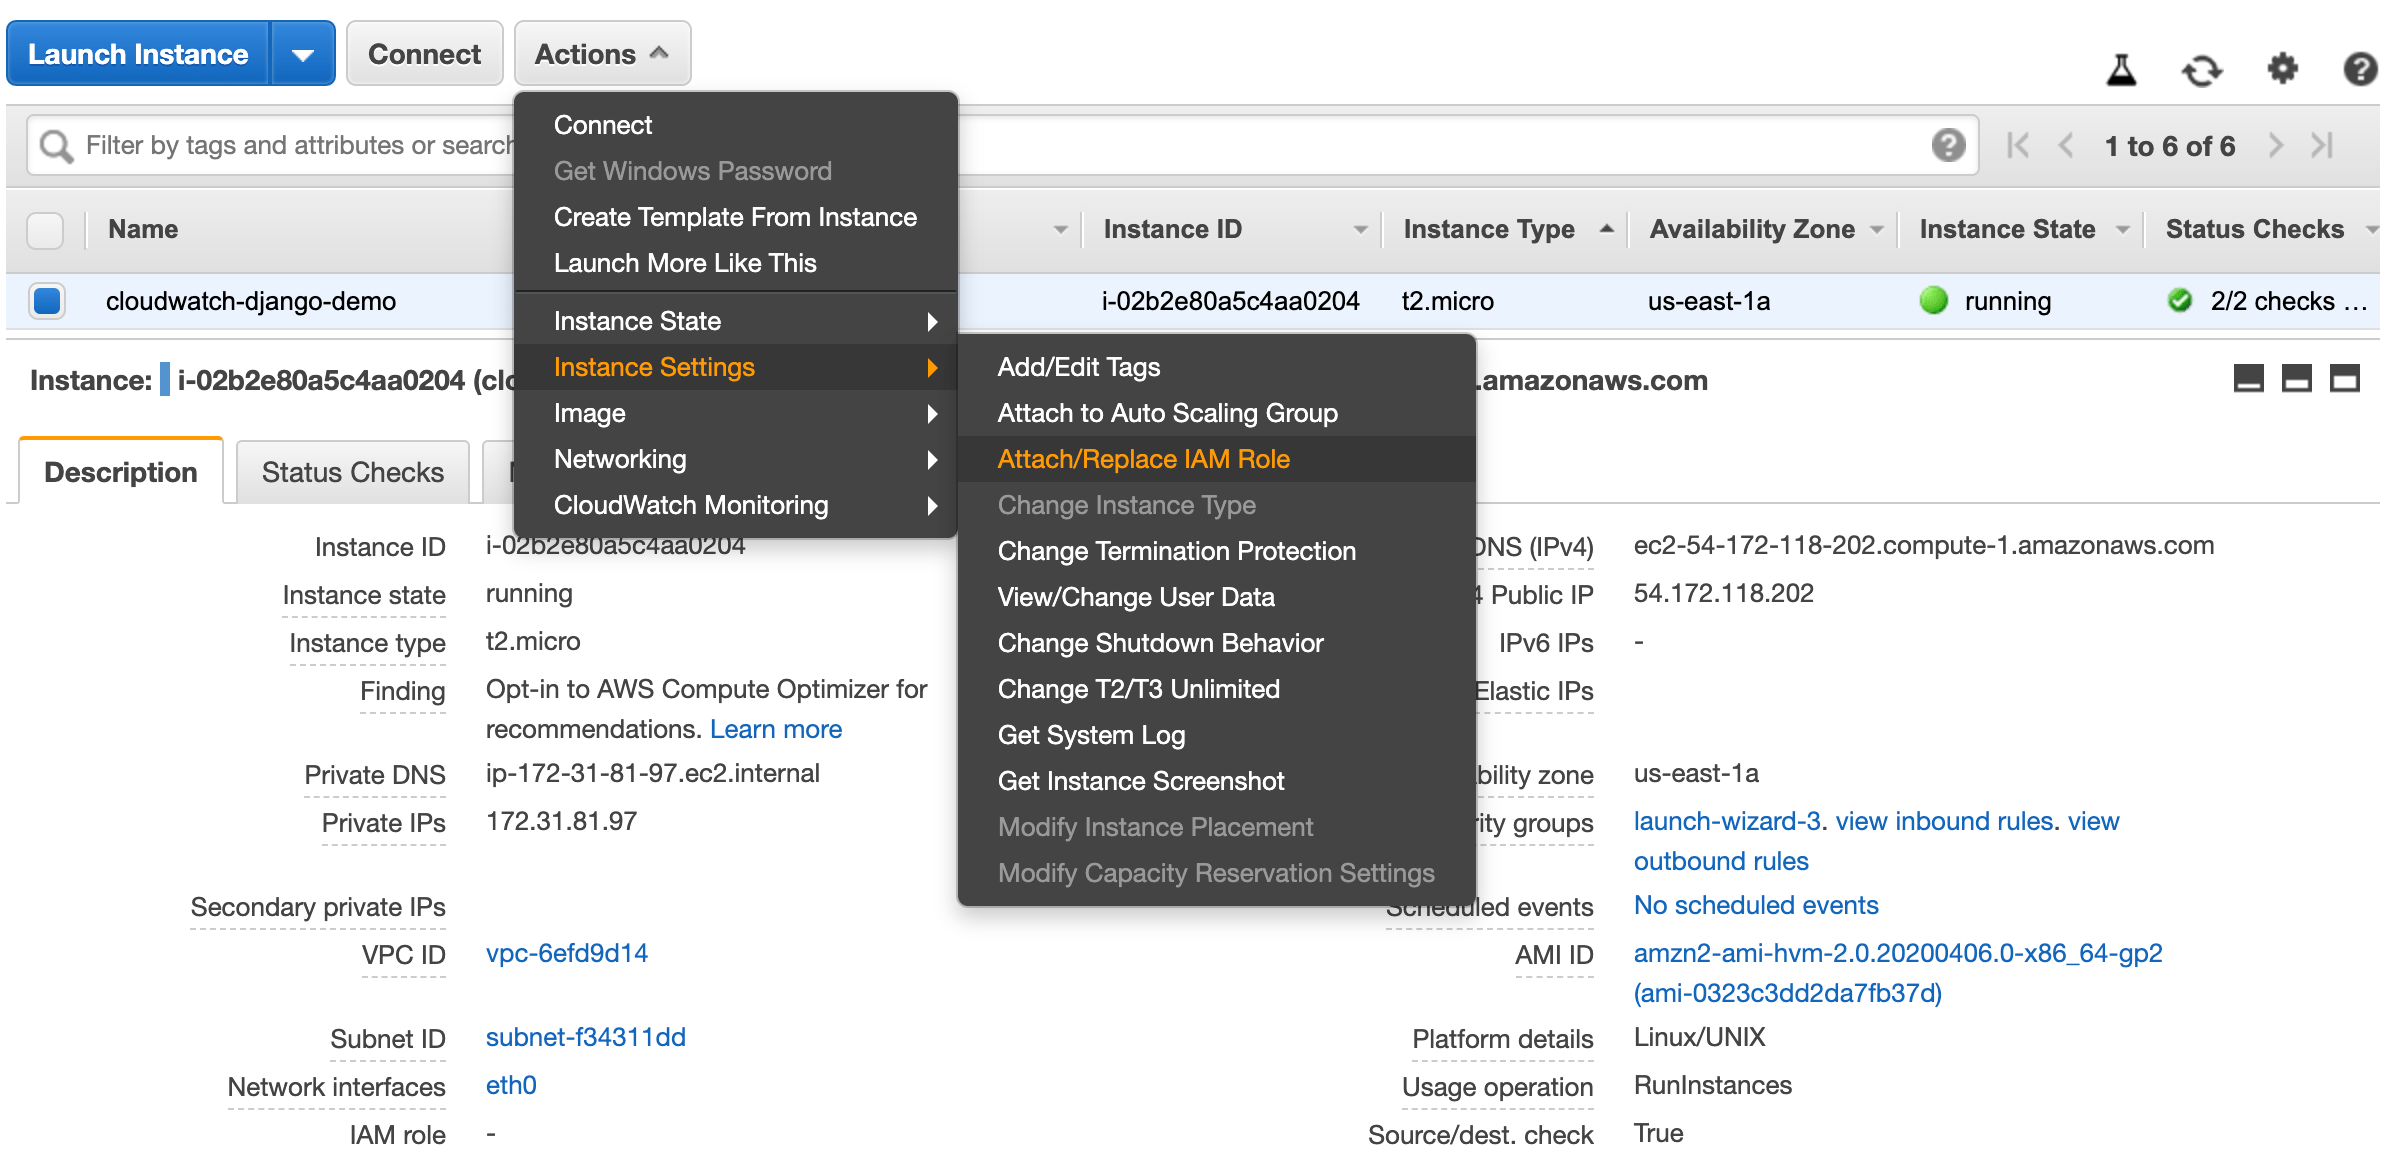Open the help question mark icon
This screenshot has width=2394, height=1156.
pos(2360,69)
